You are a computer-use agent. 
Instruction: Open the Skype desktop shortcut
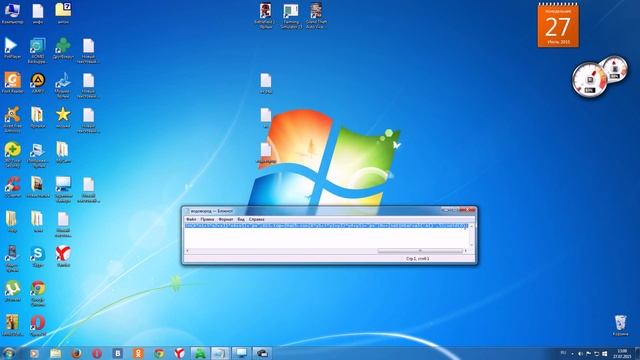tap(38, 257)
